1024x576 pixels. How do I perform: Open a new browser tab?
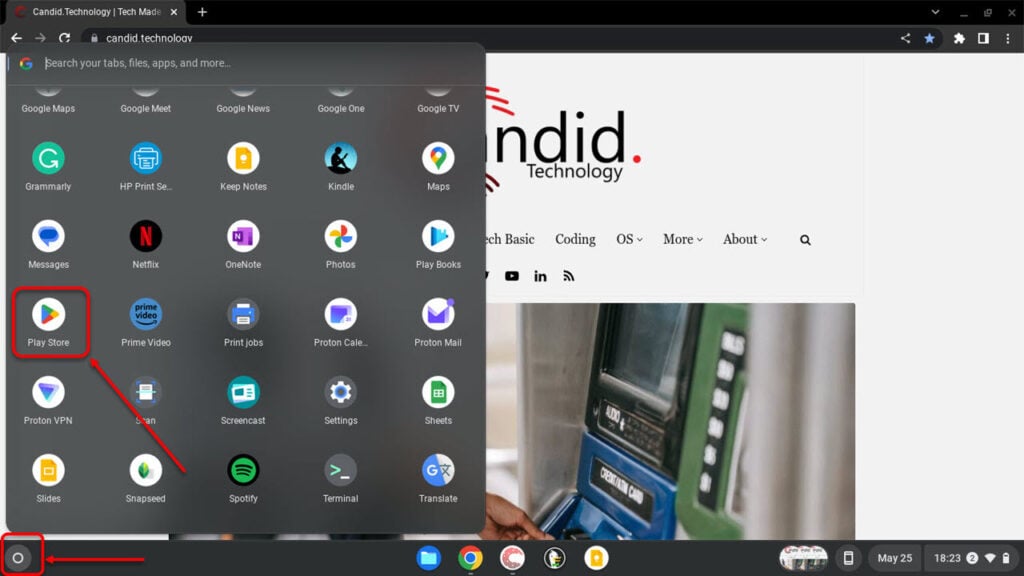coord(202,12)
